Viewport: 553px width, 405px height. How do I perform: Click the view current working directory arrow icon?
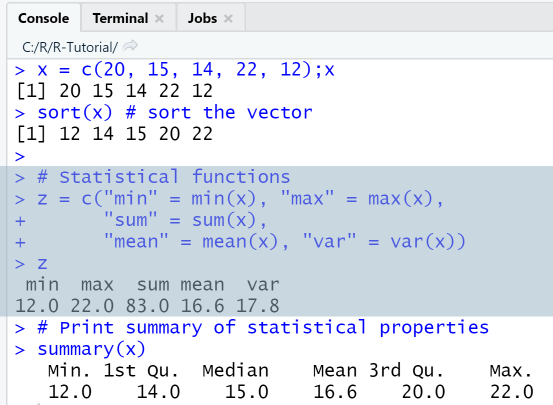130,46
